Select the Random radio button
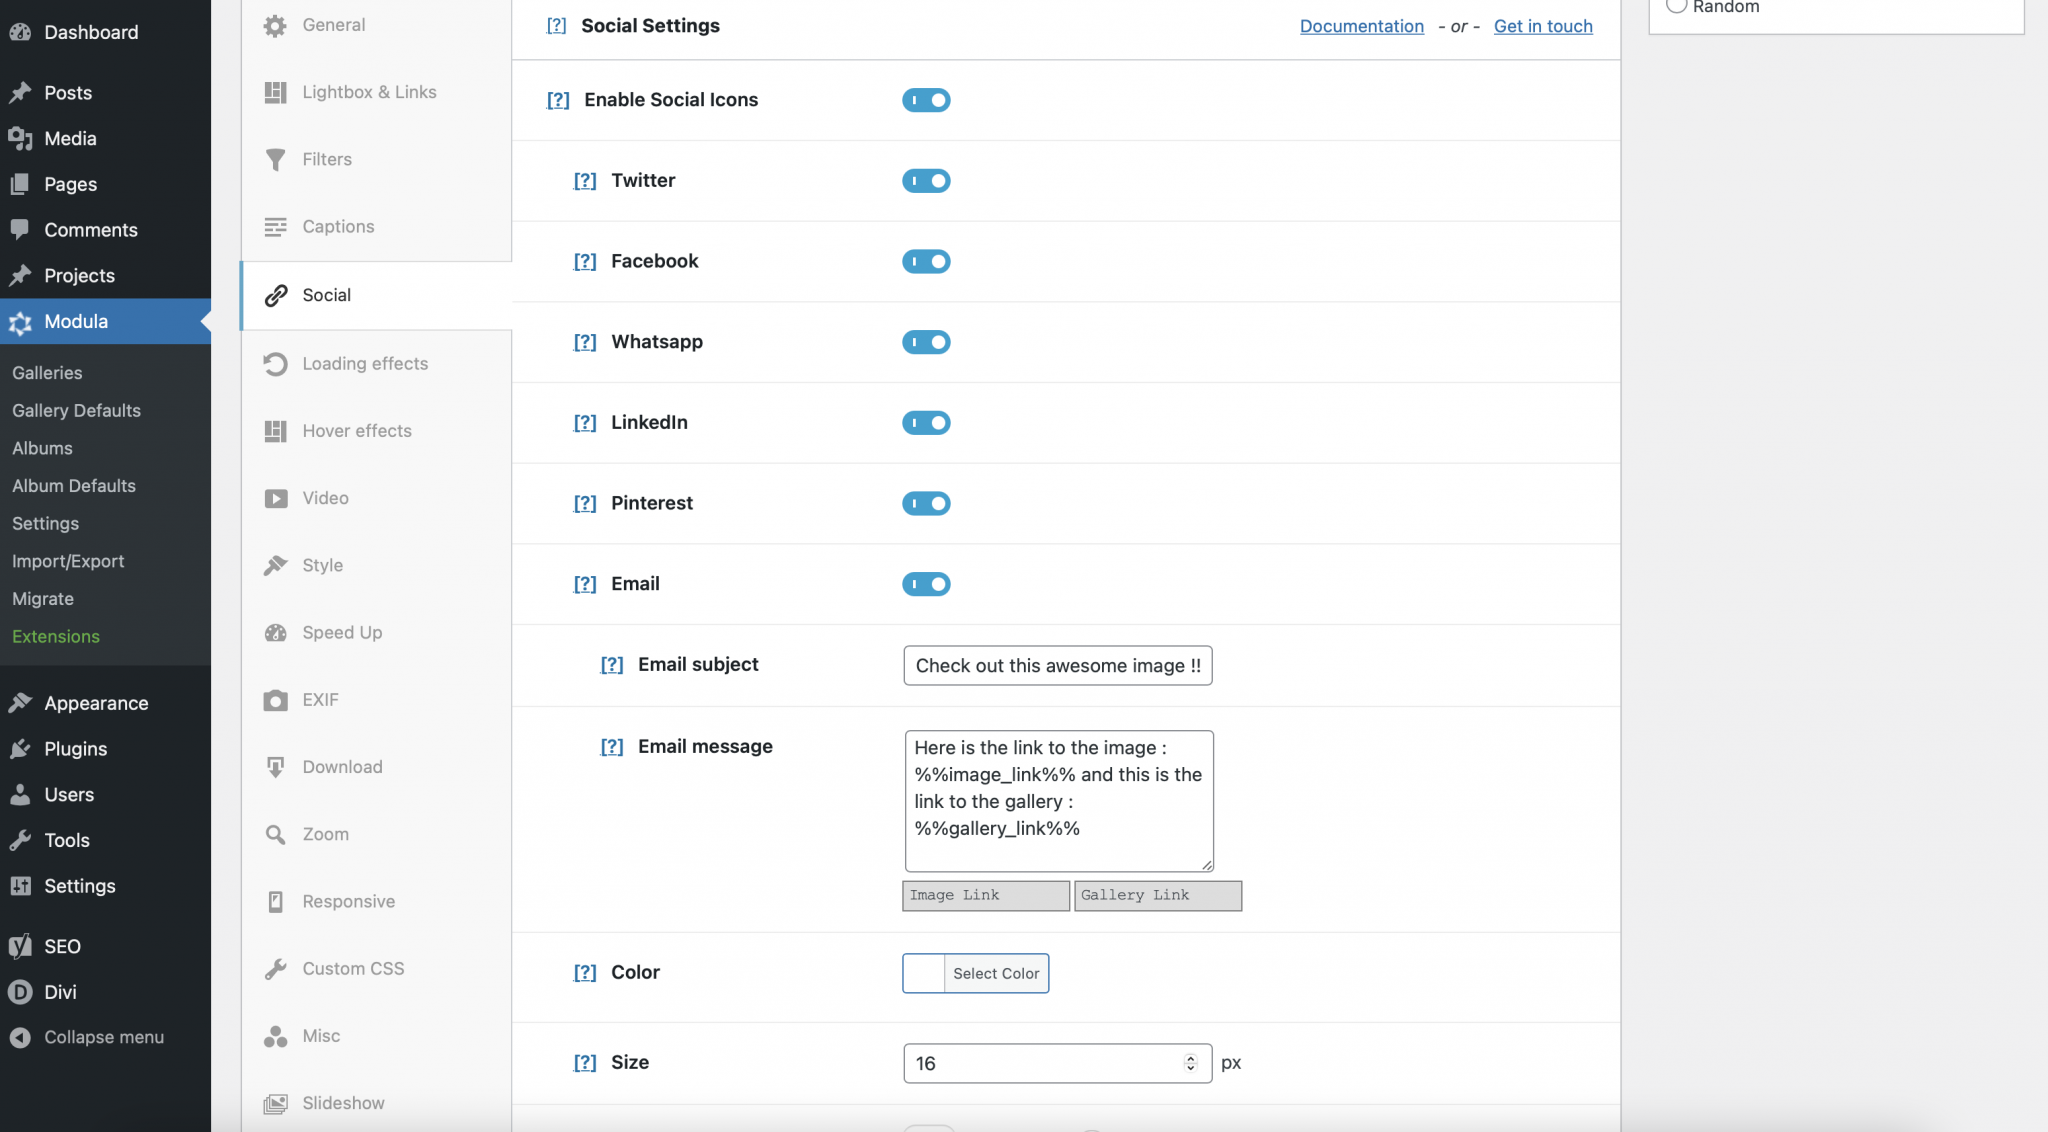The image size is (2048, 1132). click(x=1677, y=6)
